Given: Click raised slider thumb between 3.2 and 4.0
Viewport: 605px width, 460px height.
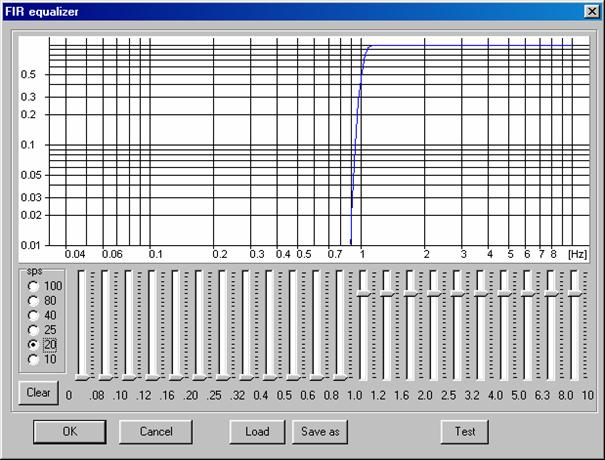Looking at the screenshot, I should point(481,293).
